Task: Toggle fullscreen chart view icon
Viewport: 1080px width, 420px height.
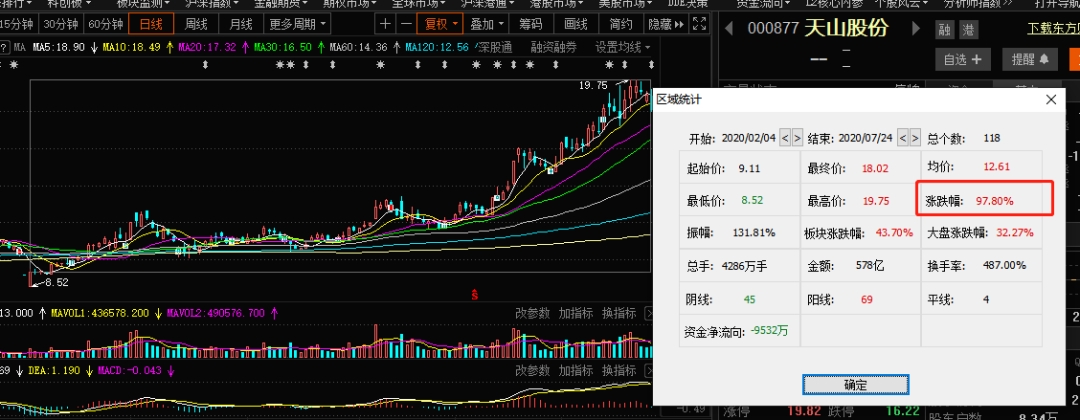Action: click(699, 24)
